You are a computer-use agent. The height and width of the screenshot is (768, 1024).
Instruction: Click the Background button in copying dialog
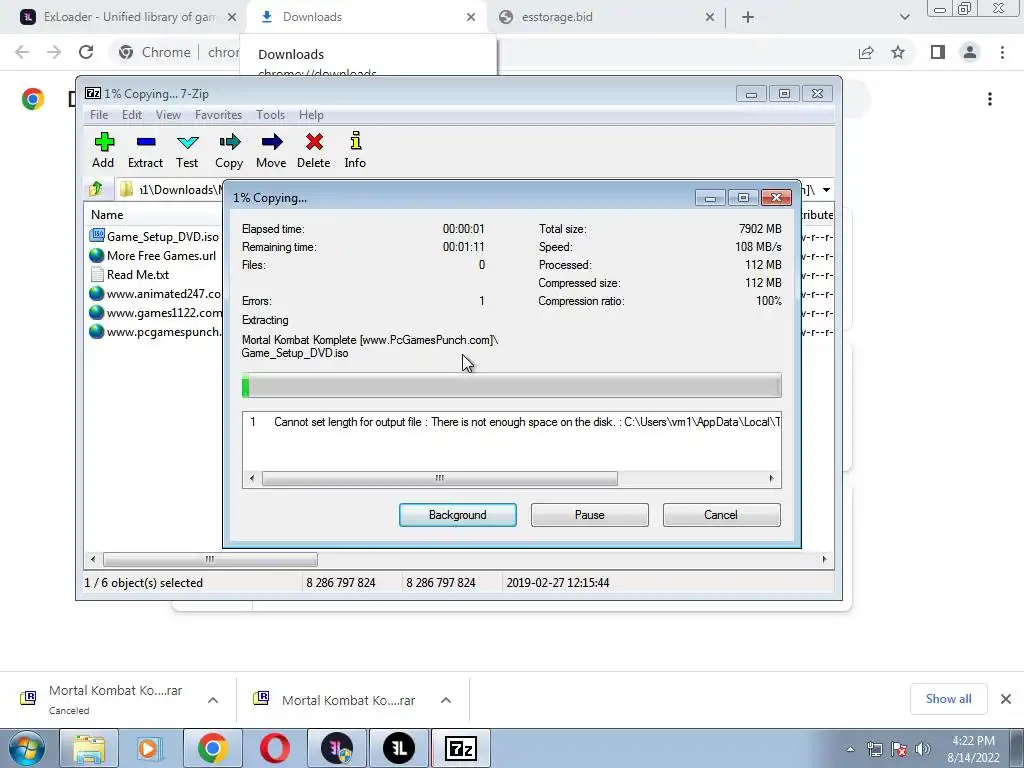point(458,515)
